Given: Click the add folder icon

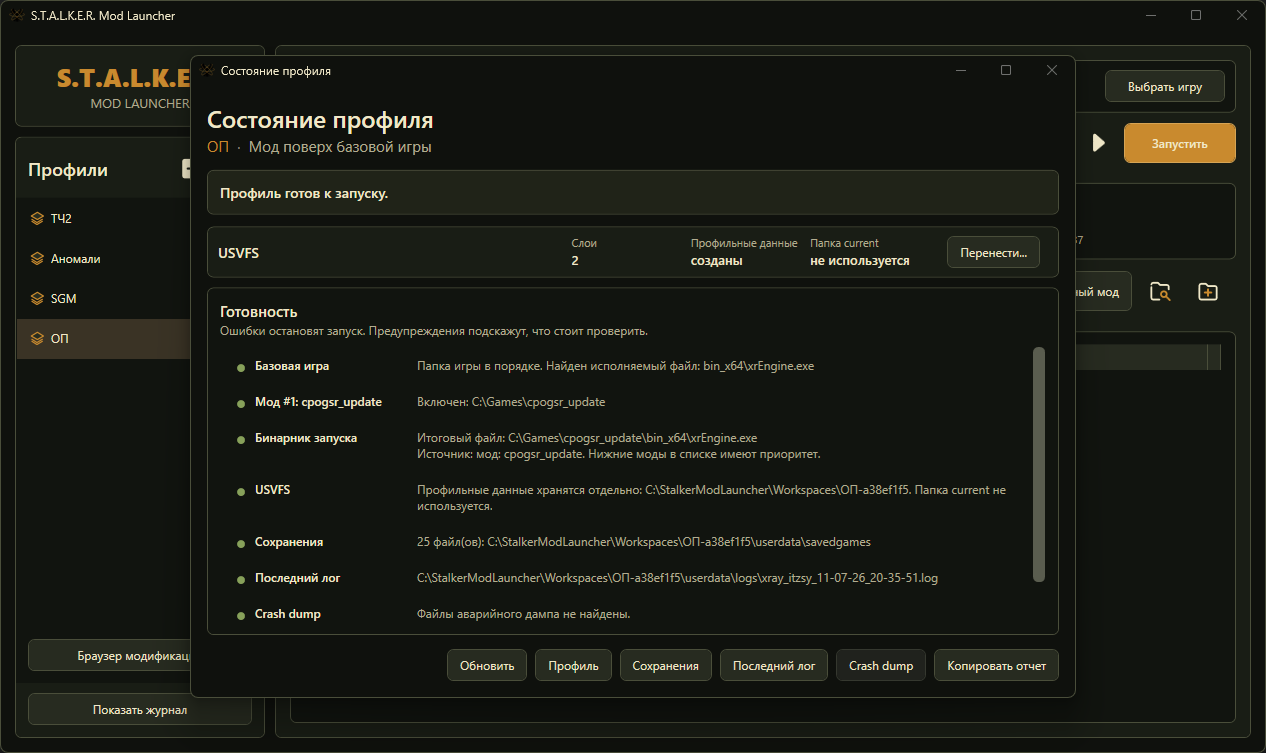Looking at the screenshot, I should coord(1208,292).
